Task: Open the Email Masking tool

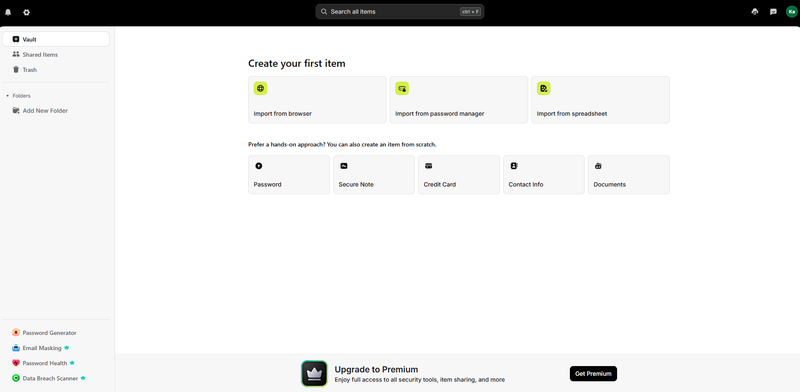Action: (x=56, y=348)
